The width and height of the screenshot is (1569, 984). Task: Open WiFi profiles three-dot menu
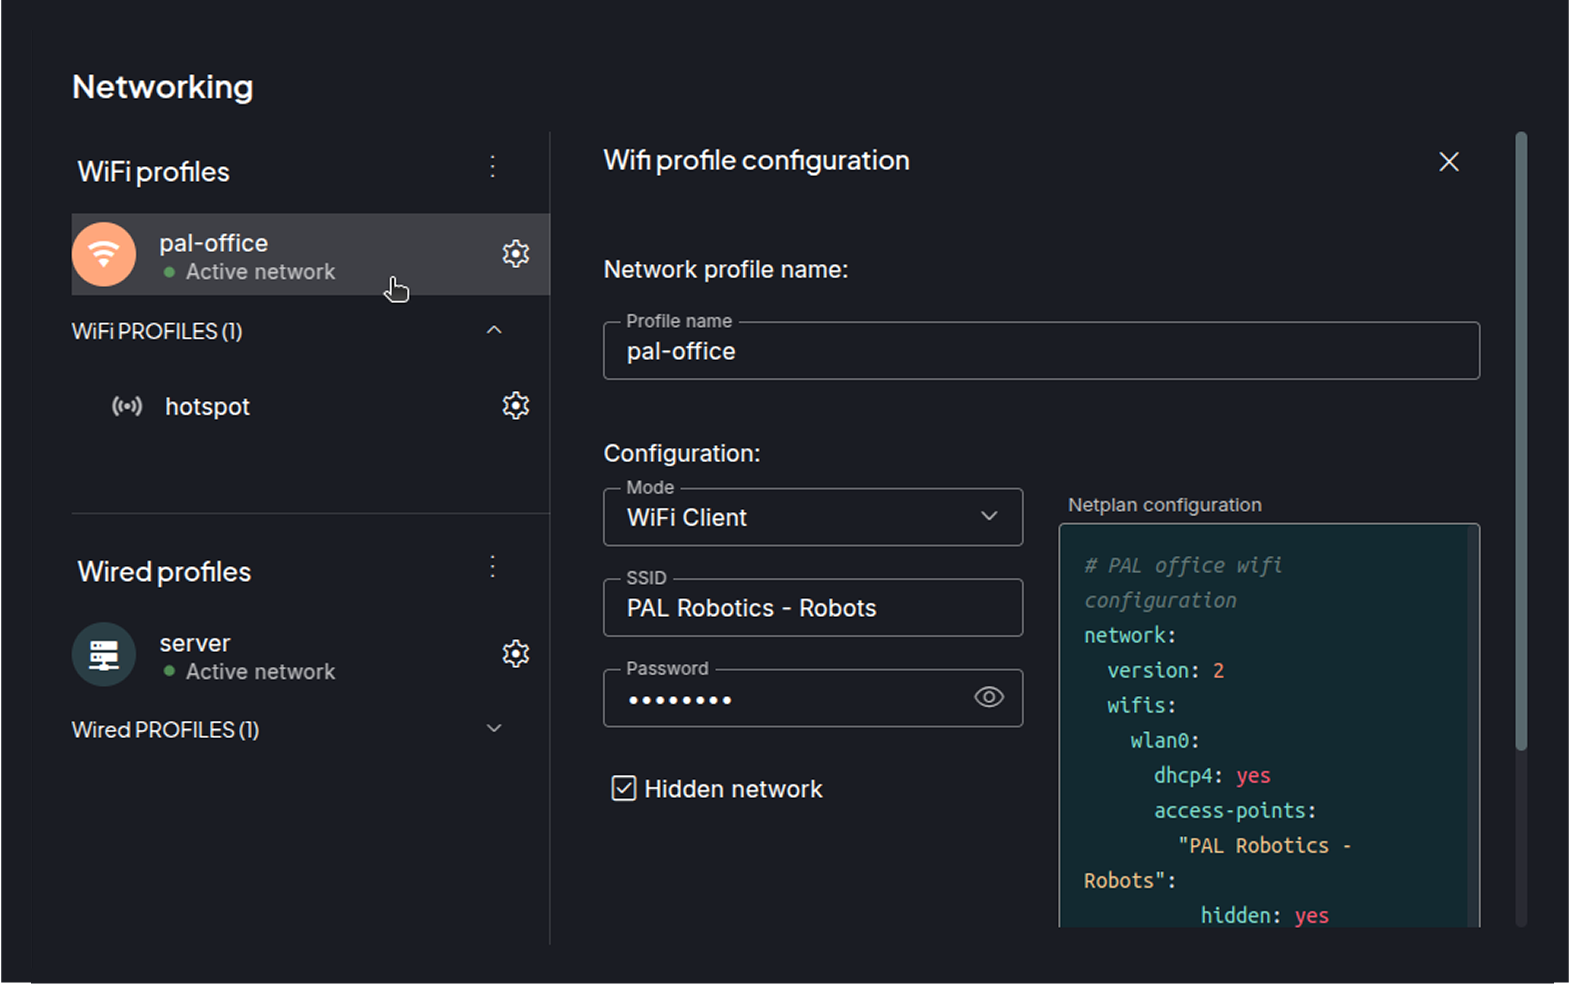click(x=492, y=167)
